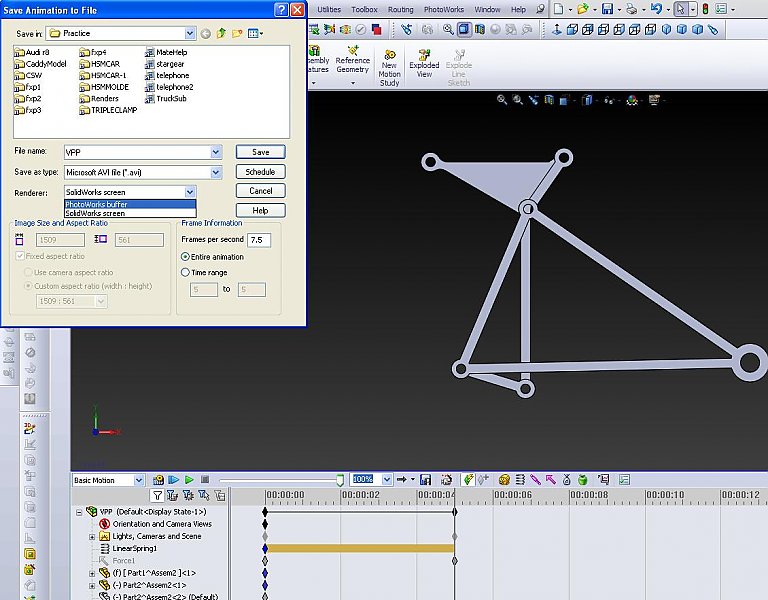Click the Schedule button
The height and width of the screenshot is (600, 768).
[x=260, y=172]
